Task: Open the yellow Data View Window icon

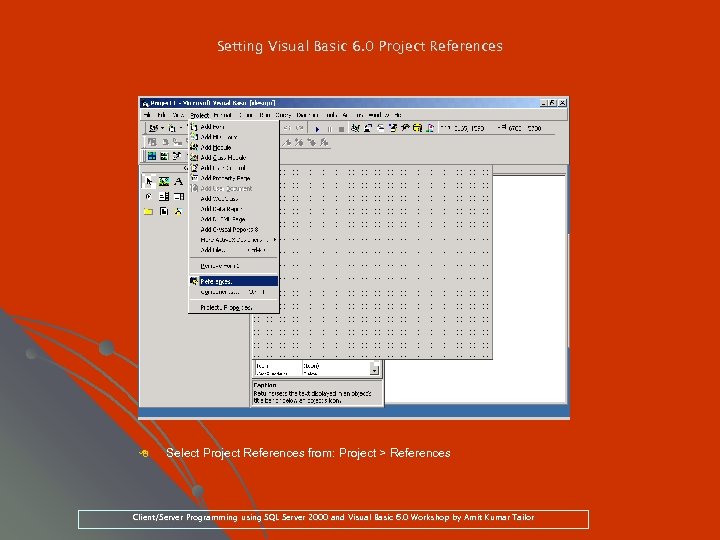Action: pos(417,128)
